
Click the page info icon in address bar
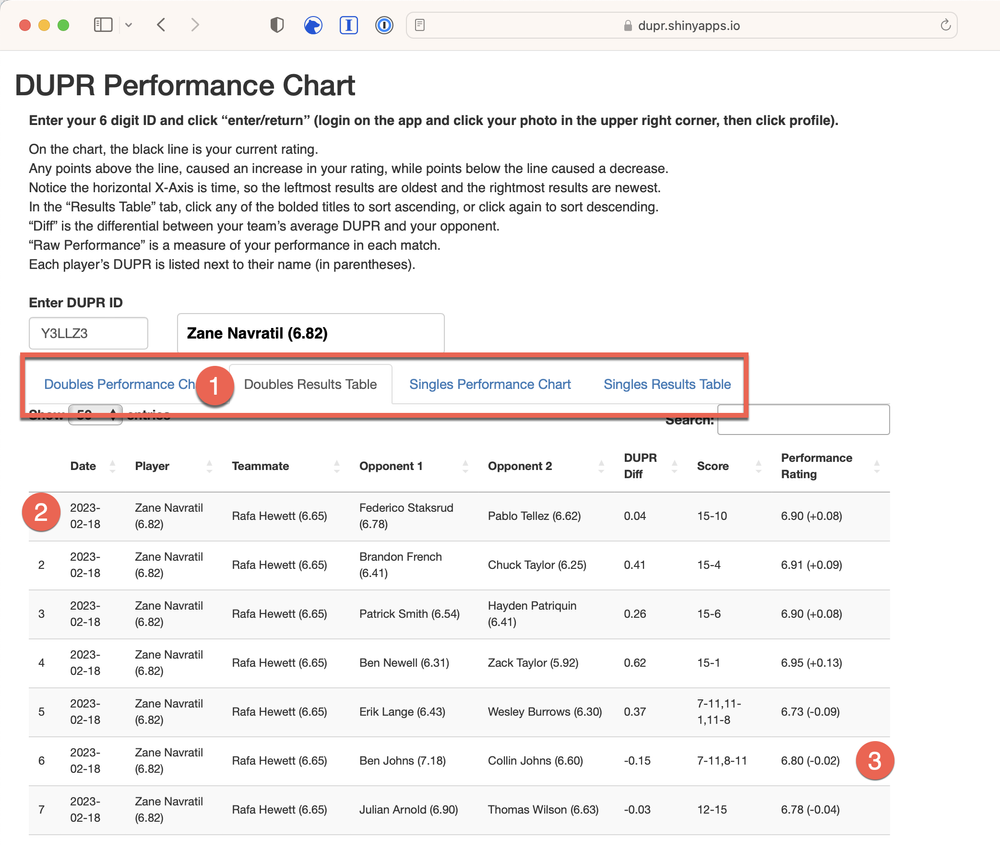(419, 24)
